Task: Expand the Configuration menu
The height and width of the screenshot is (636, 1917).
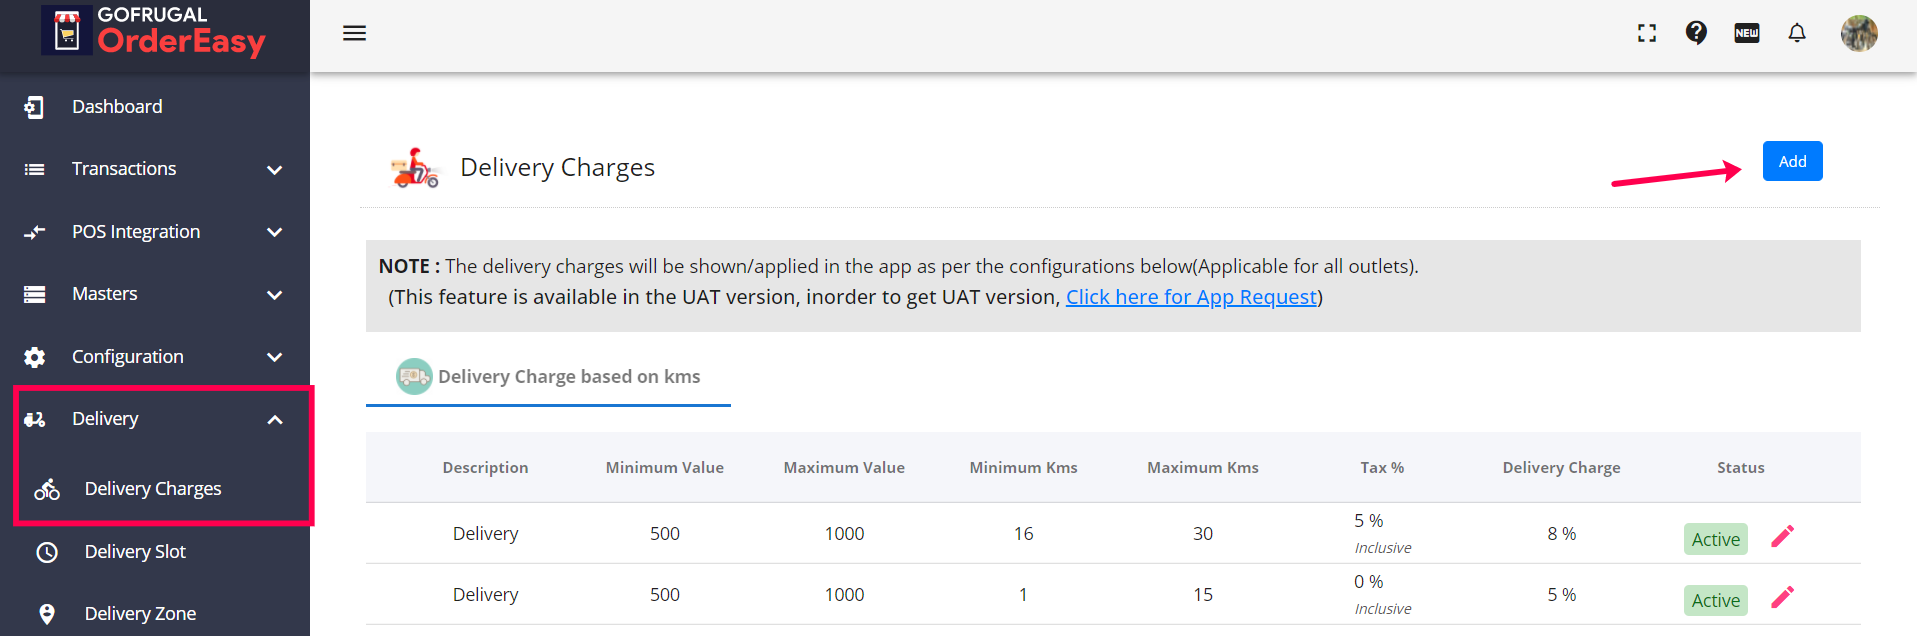Action: (155, 357)
